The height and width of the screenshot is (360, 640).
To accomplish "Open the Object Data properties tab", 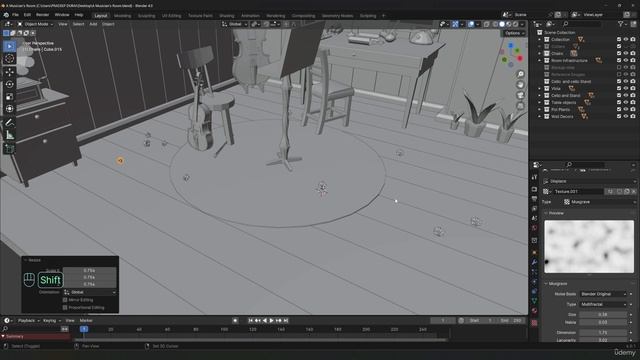I will (x=534, y=301).
